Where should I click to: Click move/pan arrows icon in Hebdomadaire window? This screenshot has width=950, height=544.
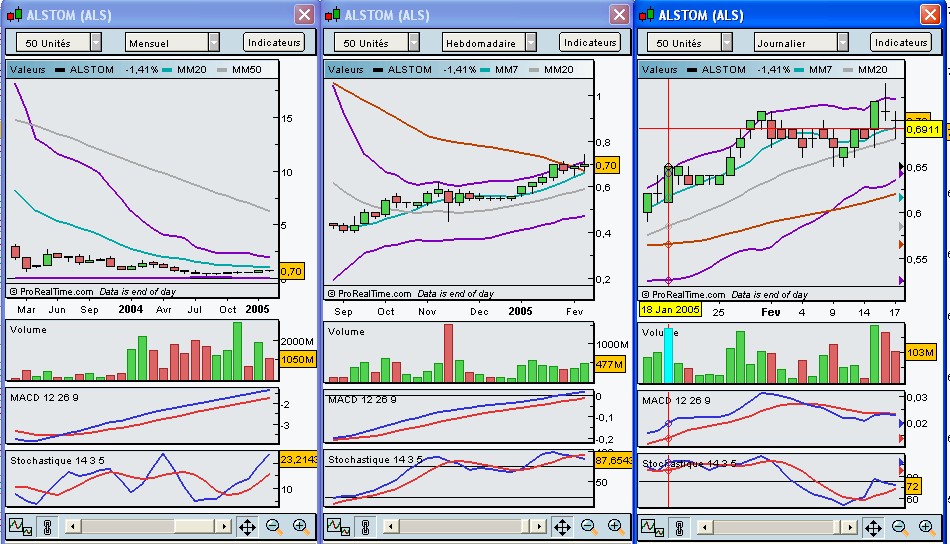coord(562,527)
